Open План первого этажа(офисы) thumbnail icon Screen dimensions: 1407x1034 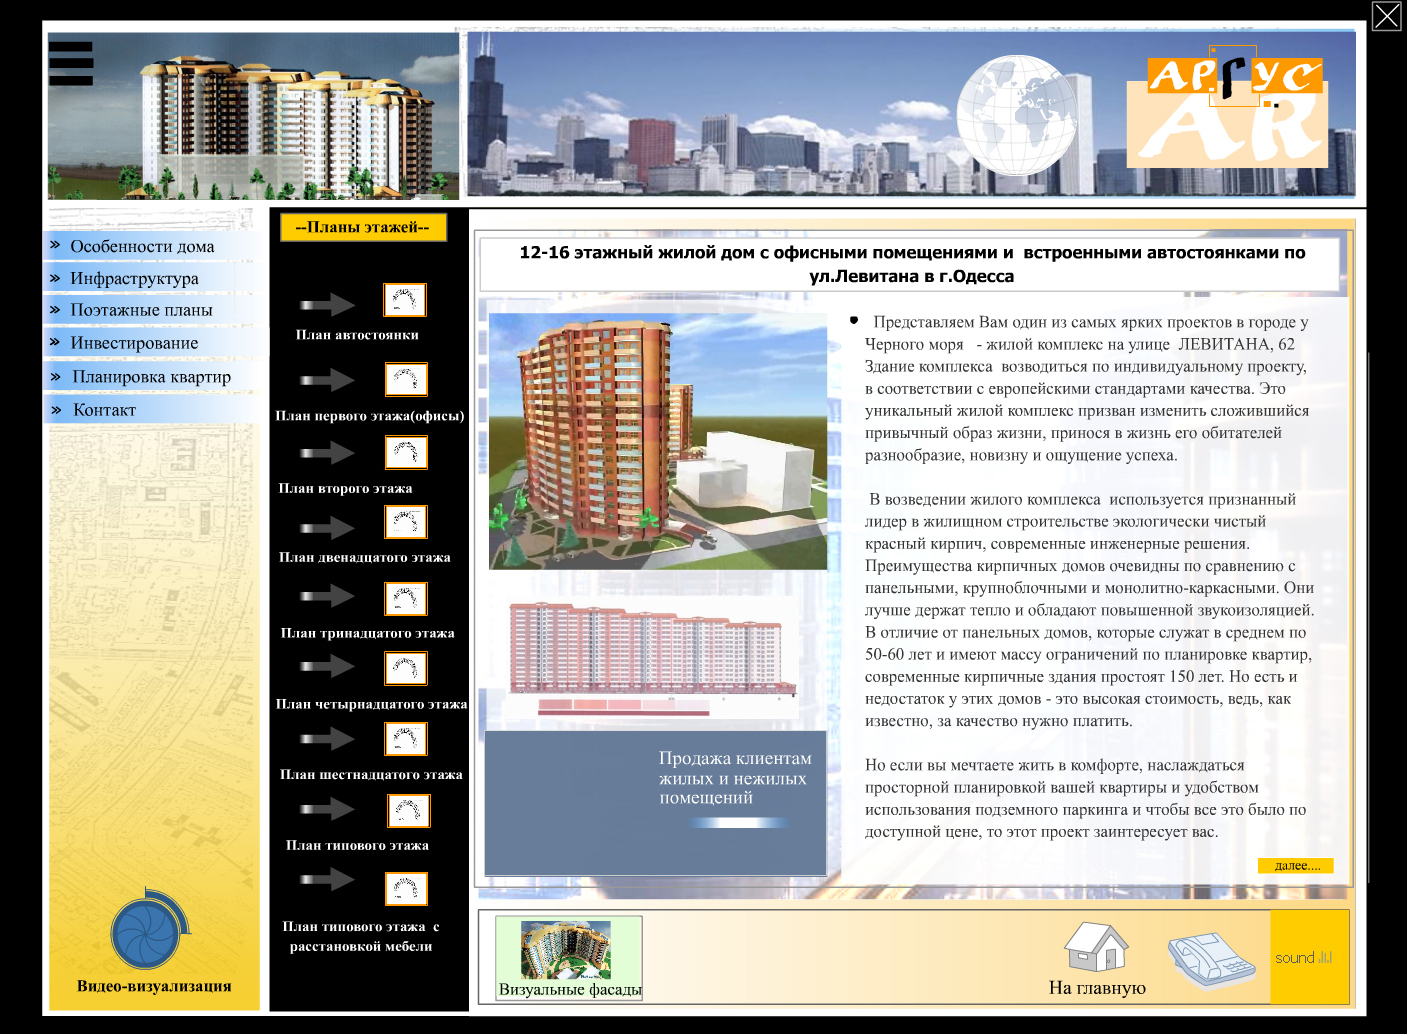point(406,380)
